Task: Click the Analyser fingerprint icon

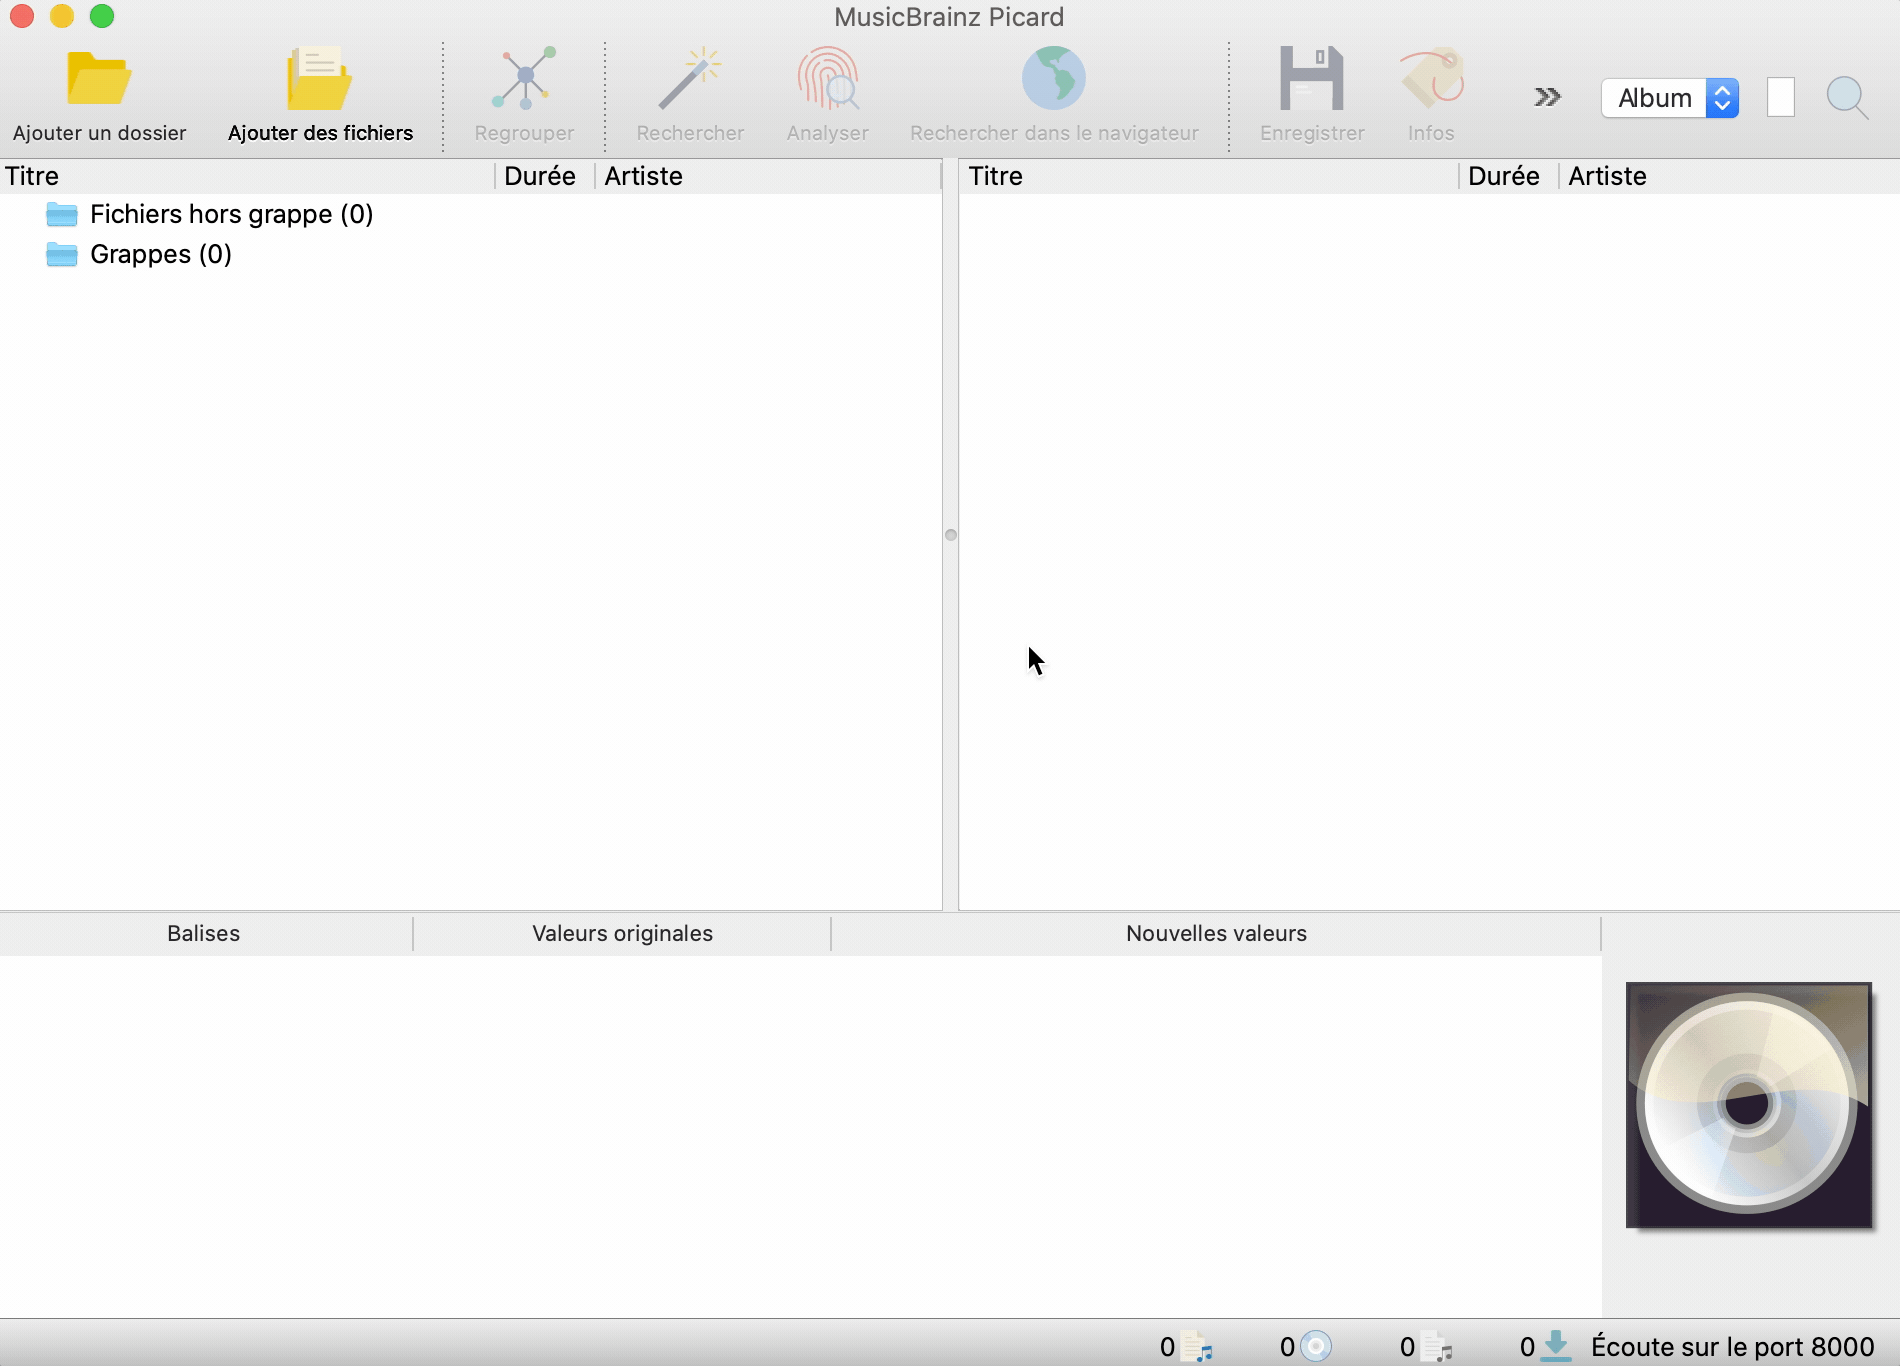Action: (828, 78)
